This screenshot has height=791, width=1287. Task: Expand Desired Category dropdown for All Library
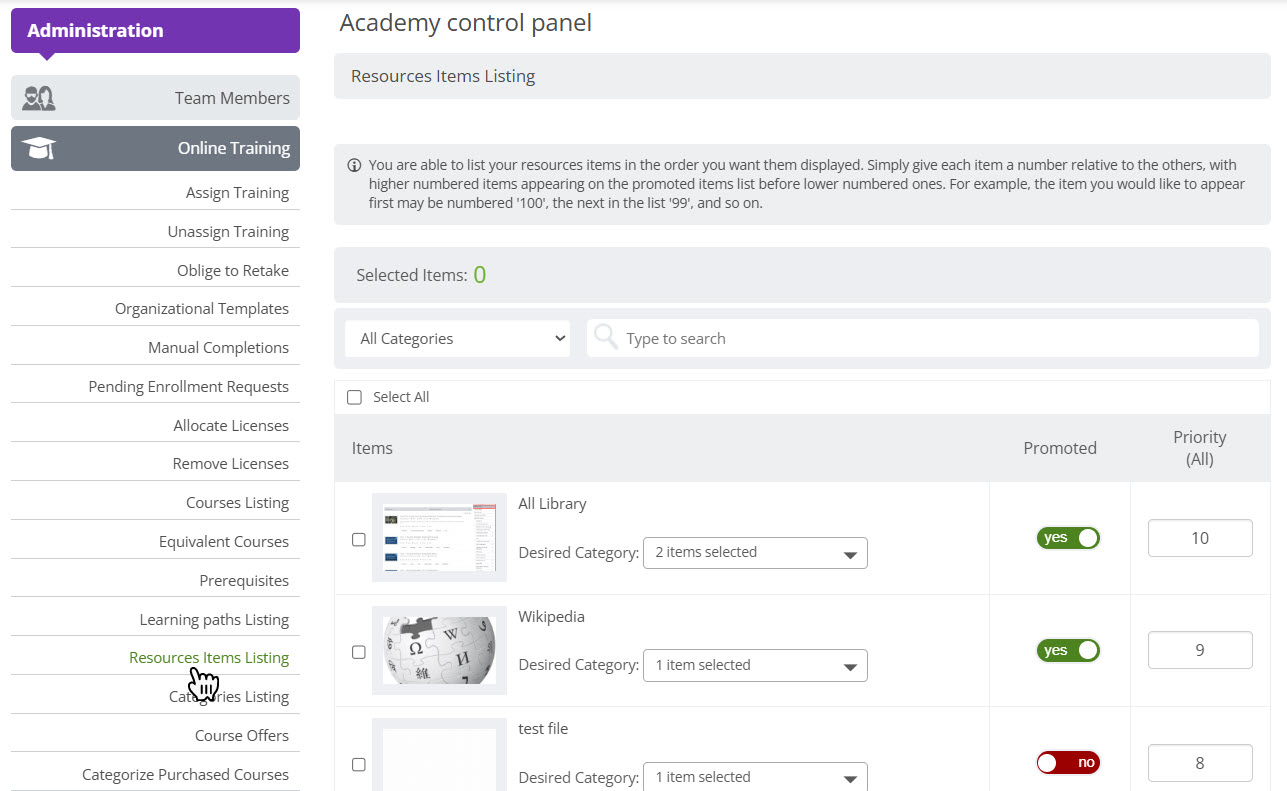pyautogui.click(x=755, y=553)
